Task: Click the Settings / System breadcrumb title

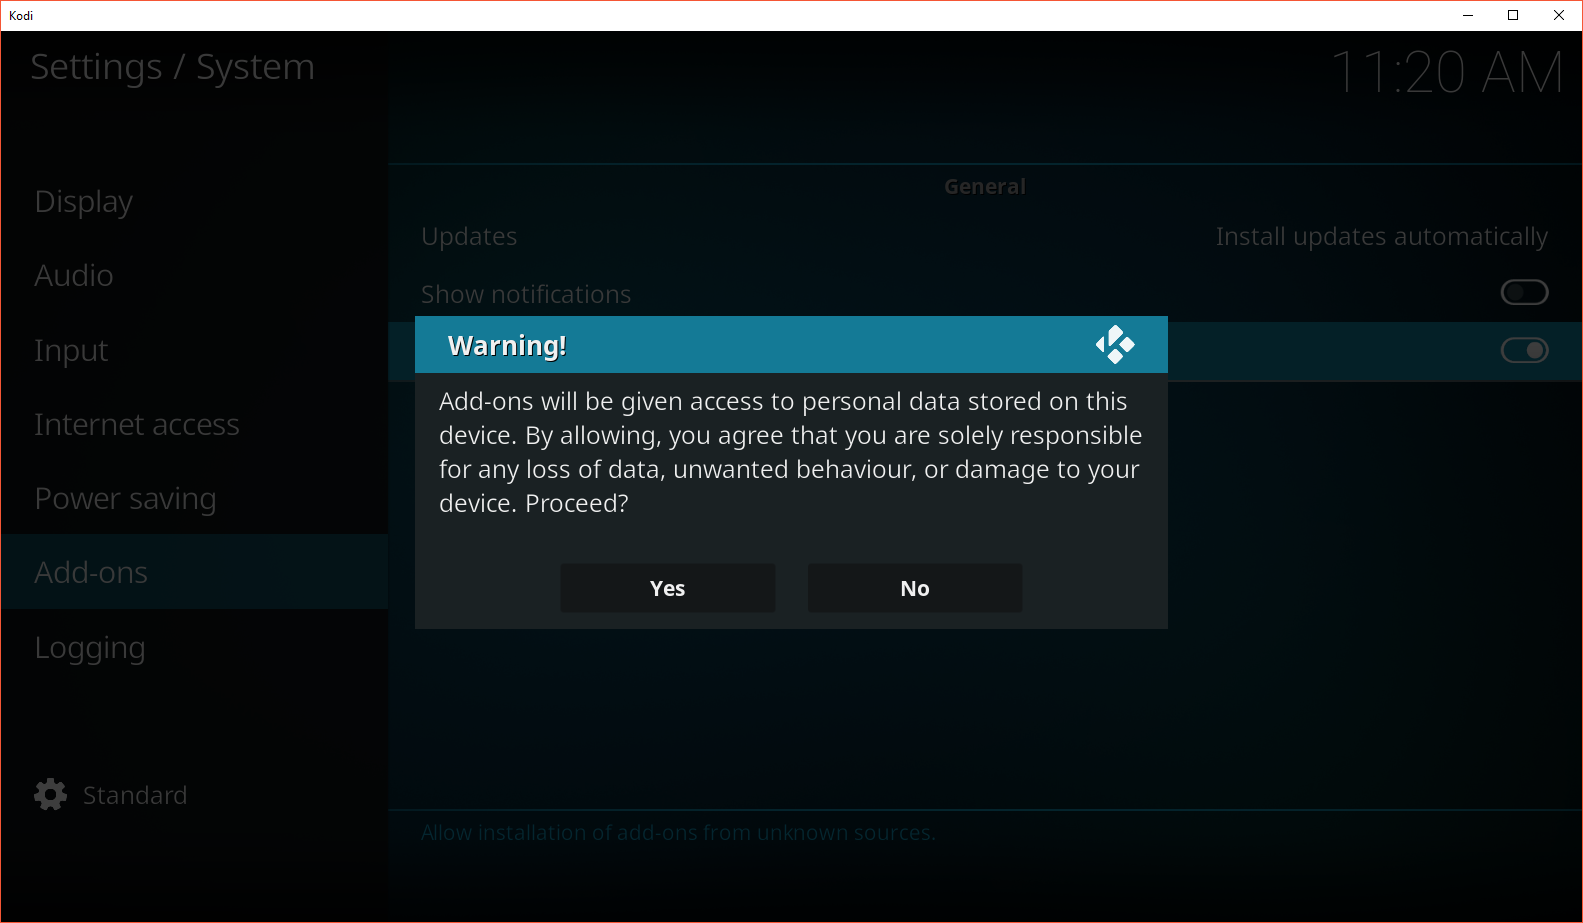Action: (x=172, y=67)
